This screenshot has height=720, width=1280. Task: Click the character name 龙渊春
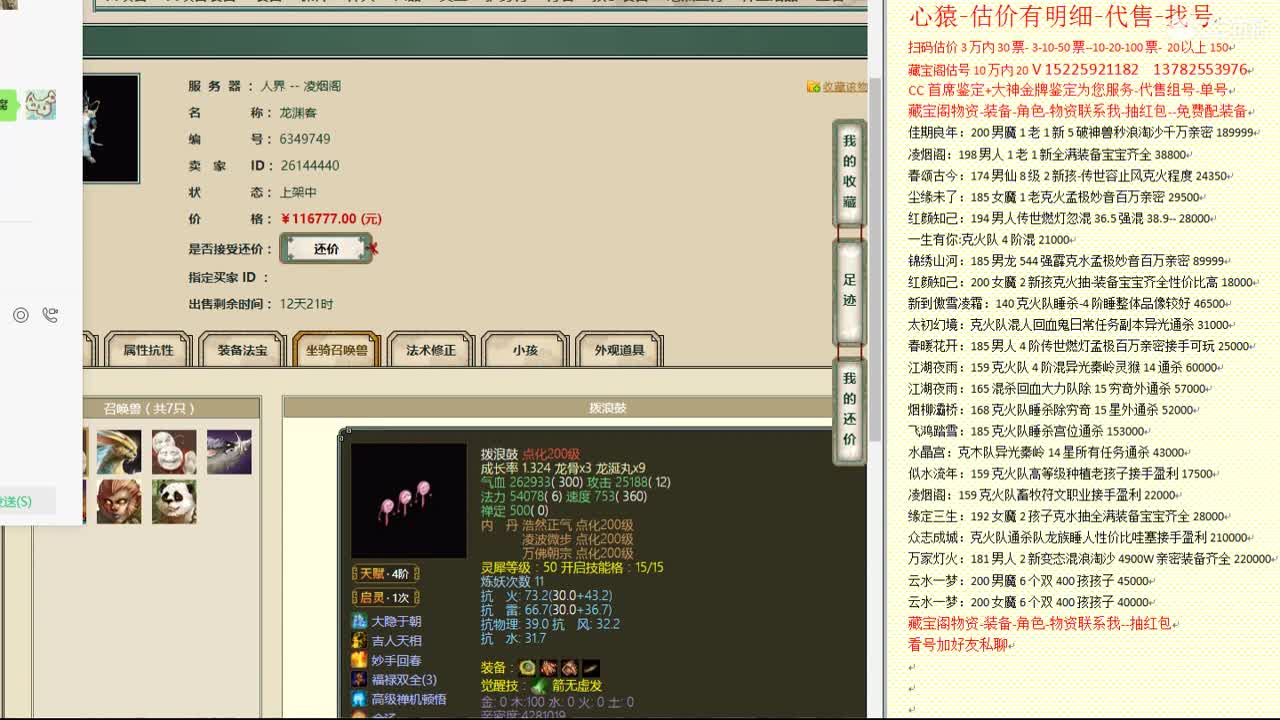pyautogui.click(x=298, y=113)
